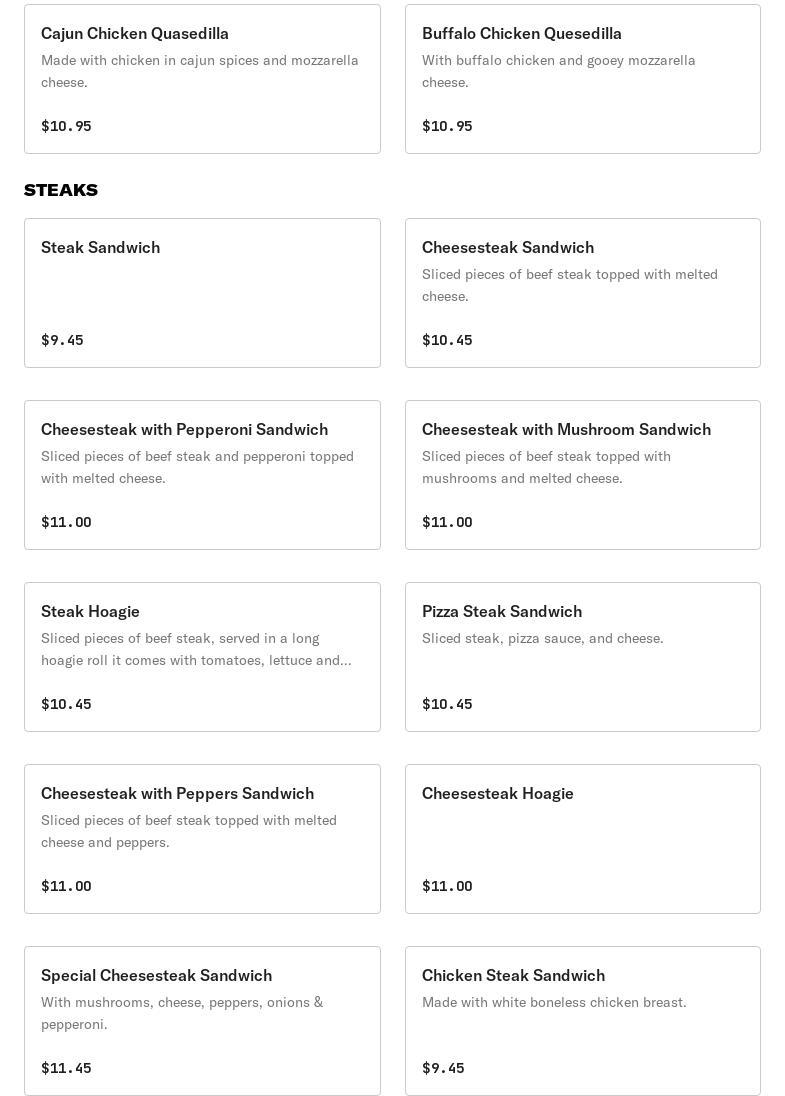Select Cheesesteak with Mushroom Sandwich

pos(582,475)
